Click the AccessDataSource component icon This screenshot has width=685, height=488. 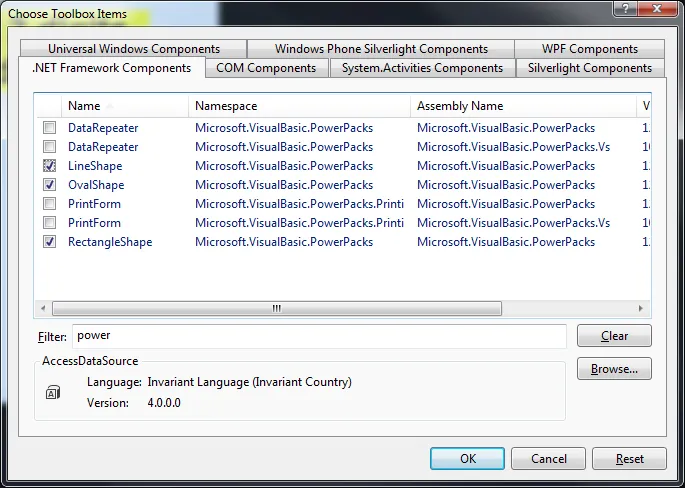click(x=53, y=392)
